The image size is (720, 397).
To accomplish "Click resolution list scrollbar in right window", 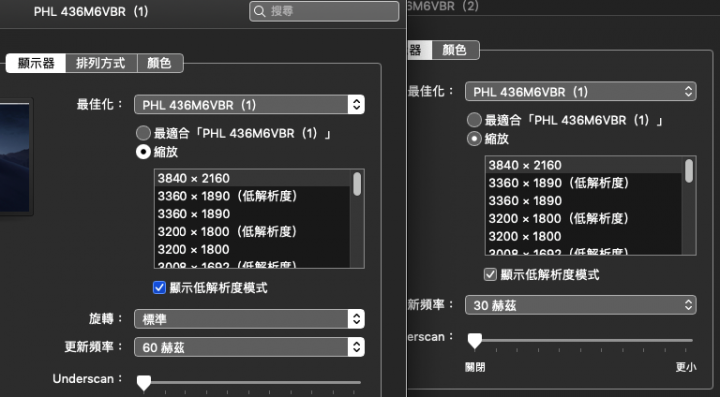I will 689,171.
